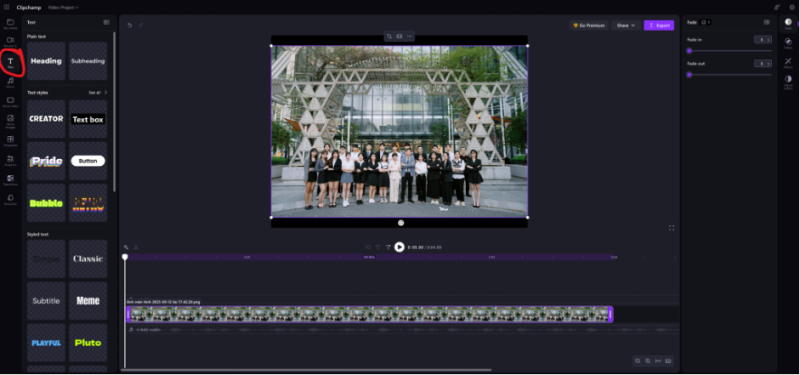
Task: Choose the PLAYFUL styled text
Action: (x=46, y=342)
